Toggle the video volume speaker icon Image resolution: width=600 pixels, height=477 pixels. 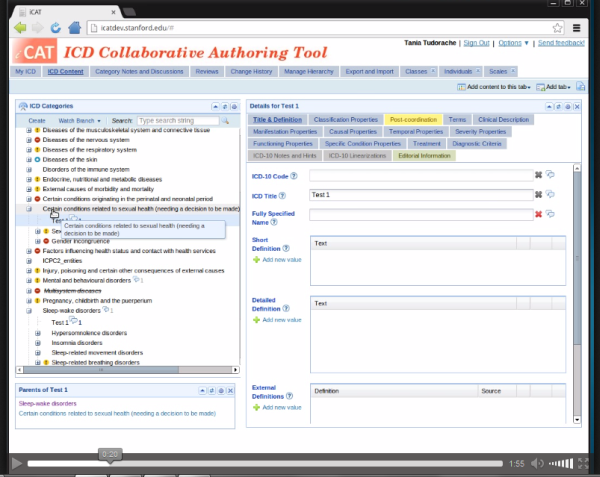pos(537,463)
